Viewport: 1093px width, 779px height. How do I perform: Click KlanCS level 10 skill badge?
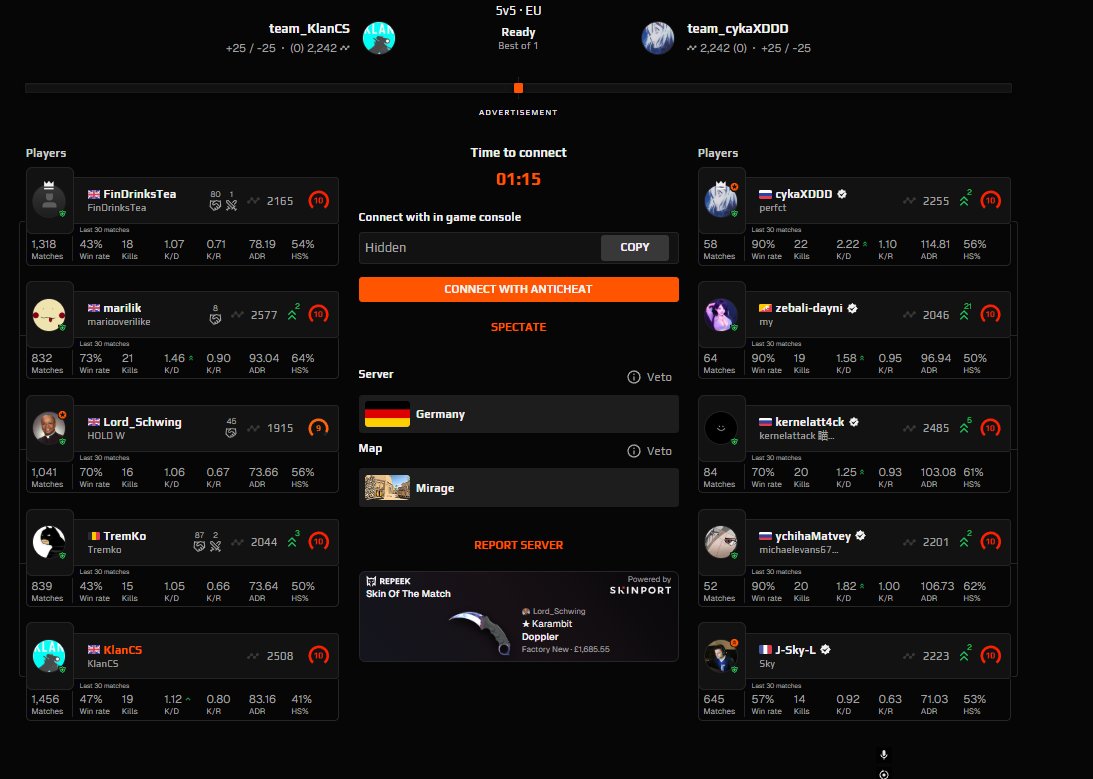click(319, 656)
